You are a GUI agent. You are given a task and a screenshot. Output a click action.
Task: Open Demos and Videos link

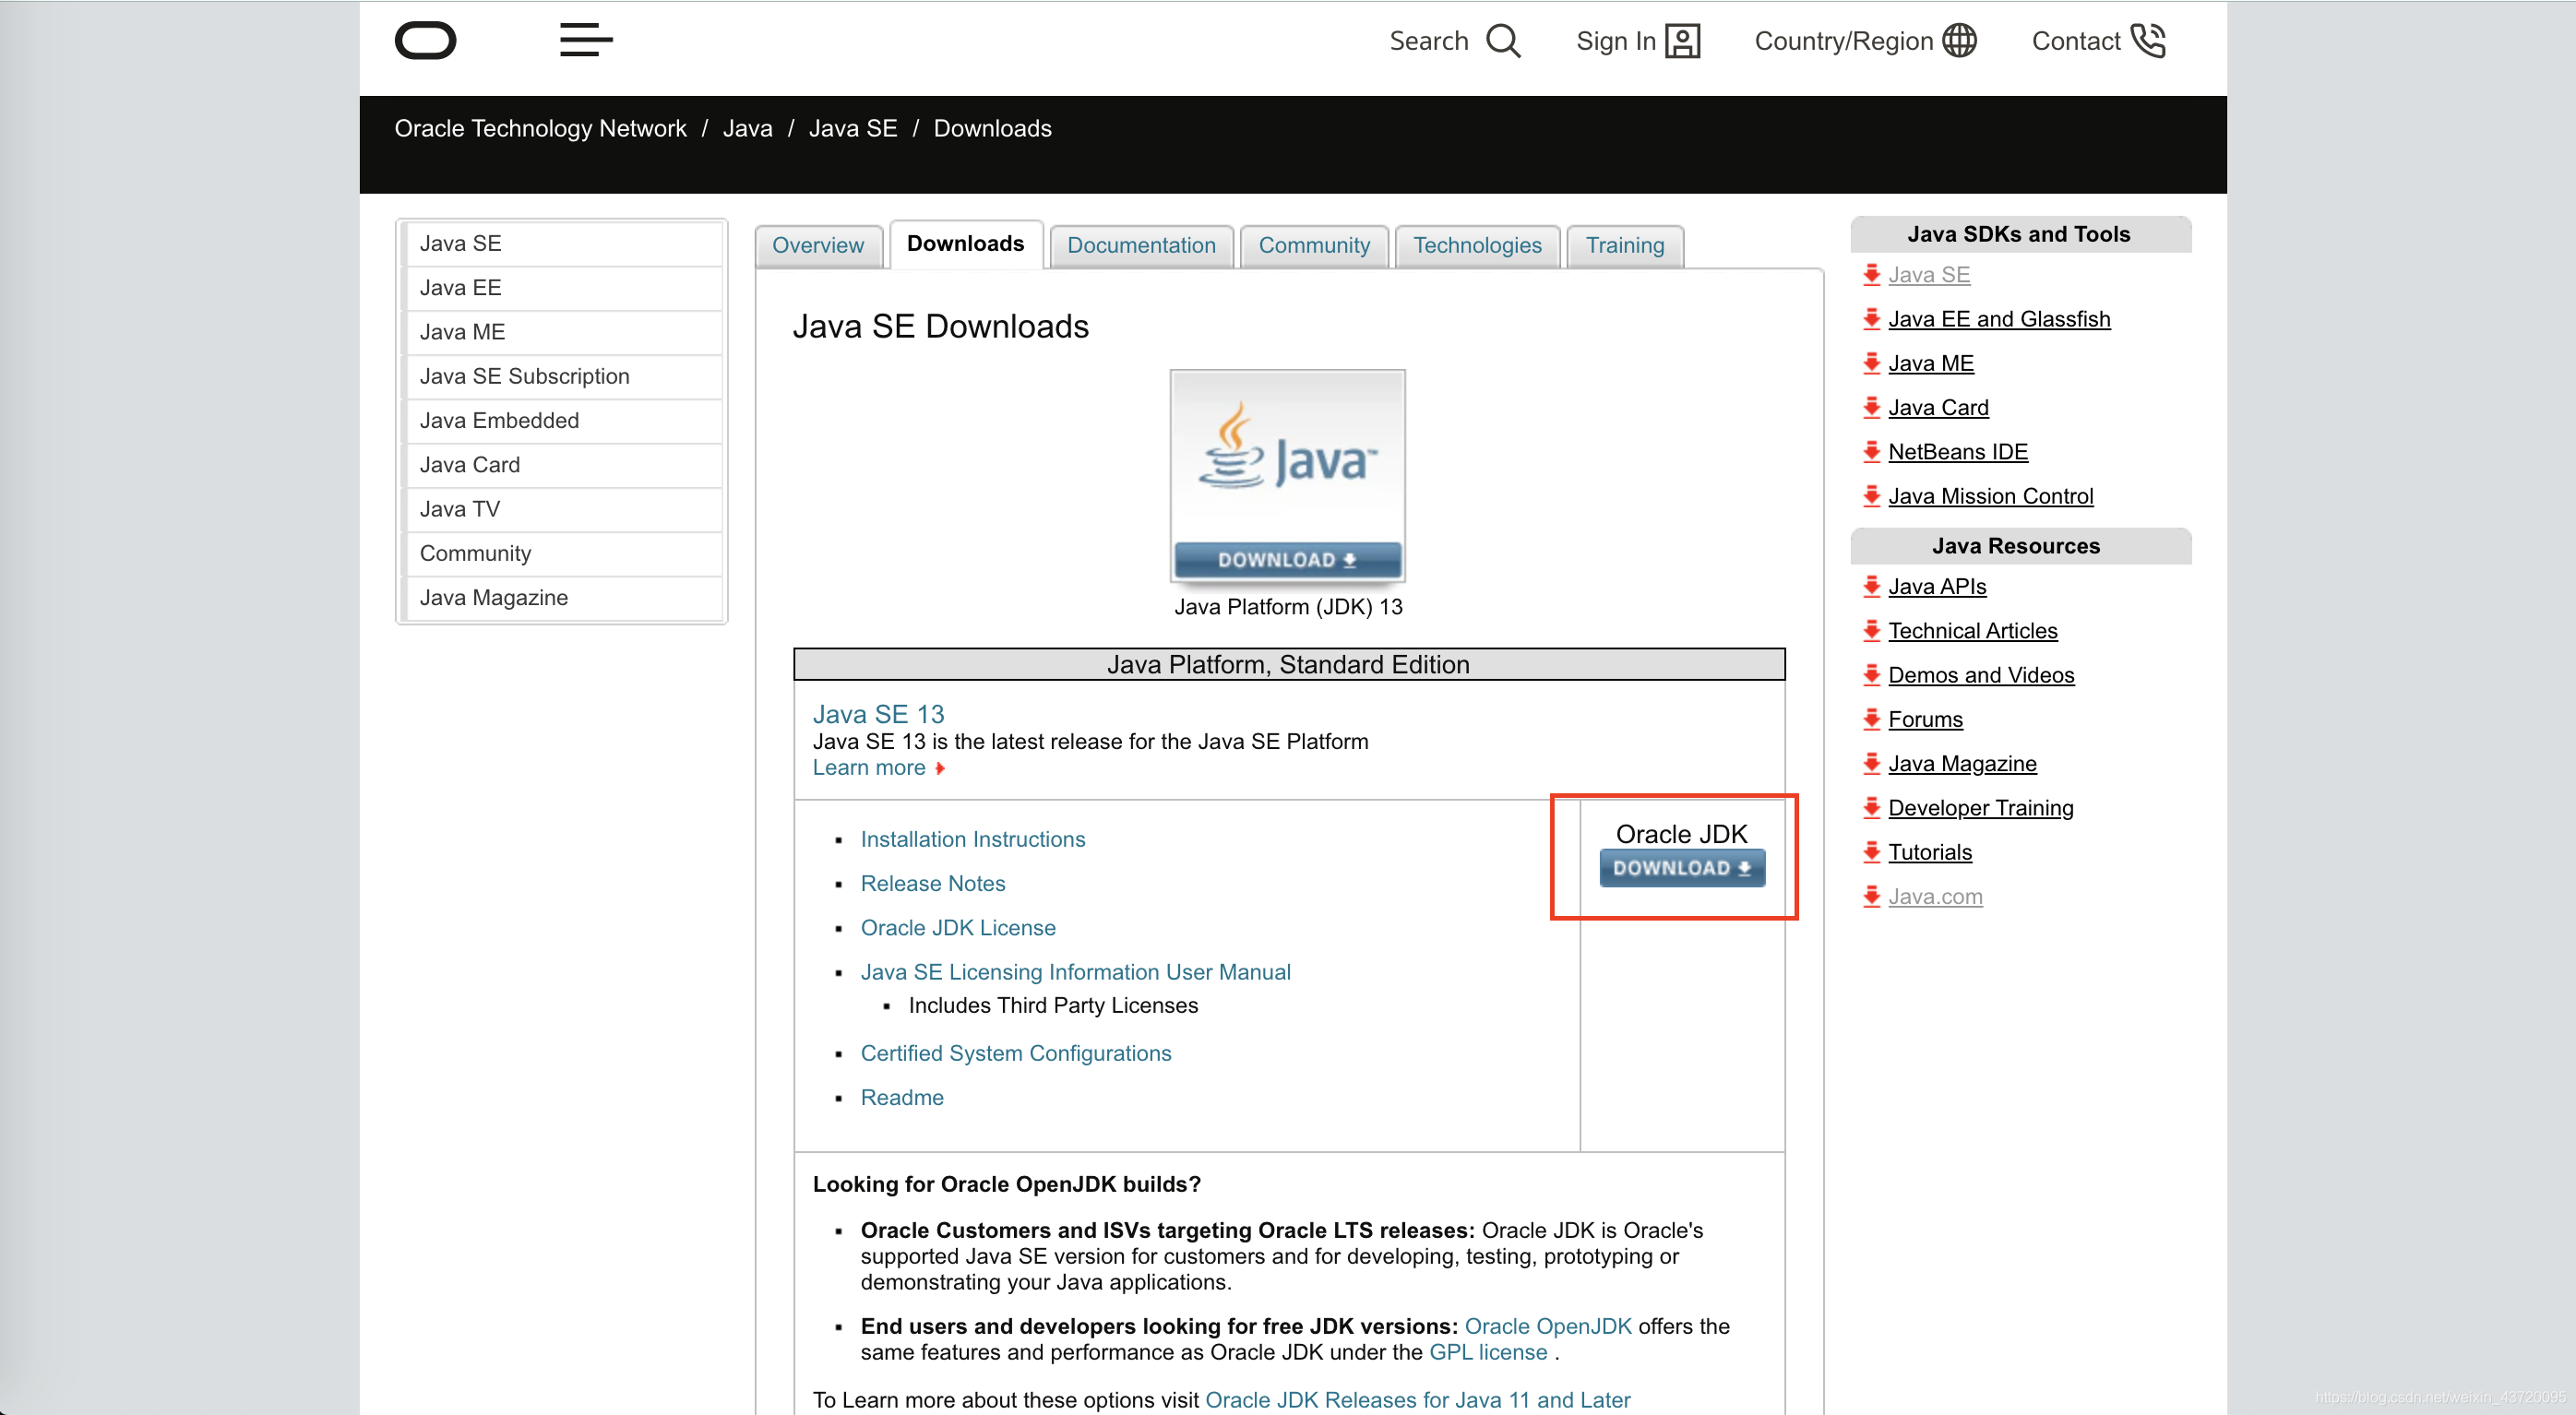click(1981, 675)
